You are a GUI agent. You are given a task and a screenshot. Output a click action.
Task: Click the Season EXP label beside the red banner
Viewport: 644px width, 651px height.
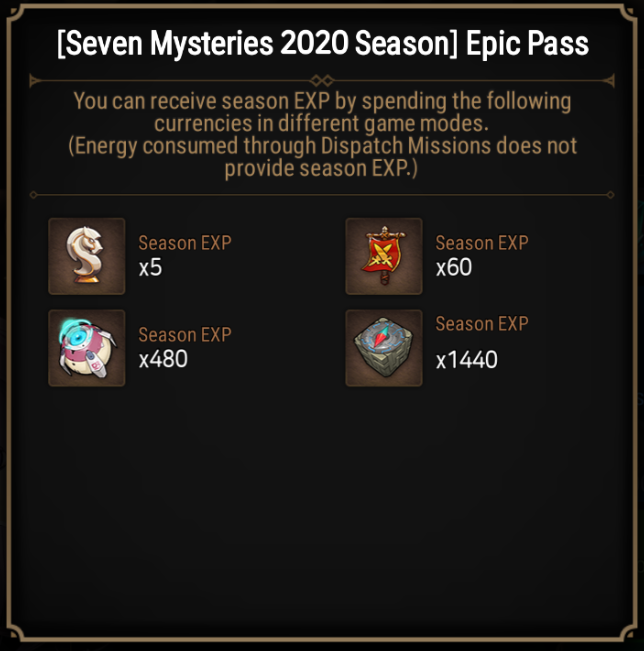click(482, 243)
